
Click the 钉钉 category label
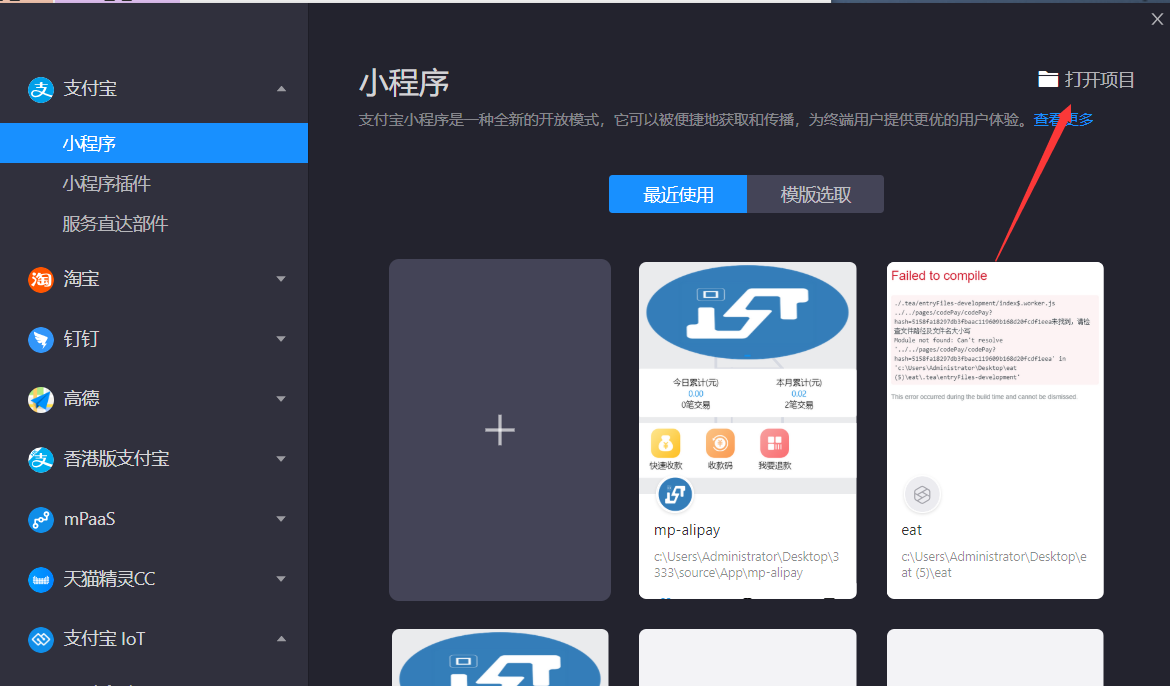81,339
